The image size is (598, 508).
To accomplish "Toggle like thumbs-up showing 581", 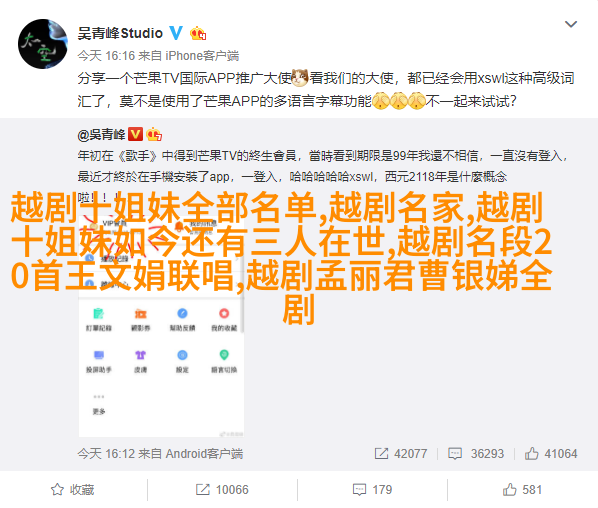I will [522, 489].
